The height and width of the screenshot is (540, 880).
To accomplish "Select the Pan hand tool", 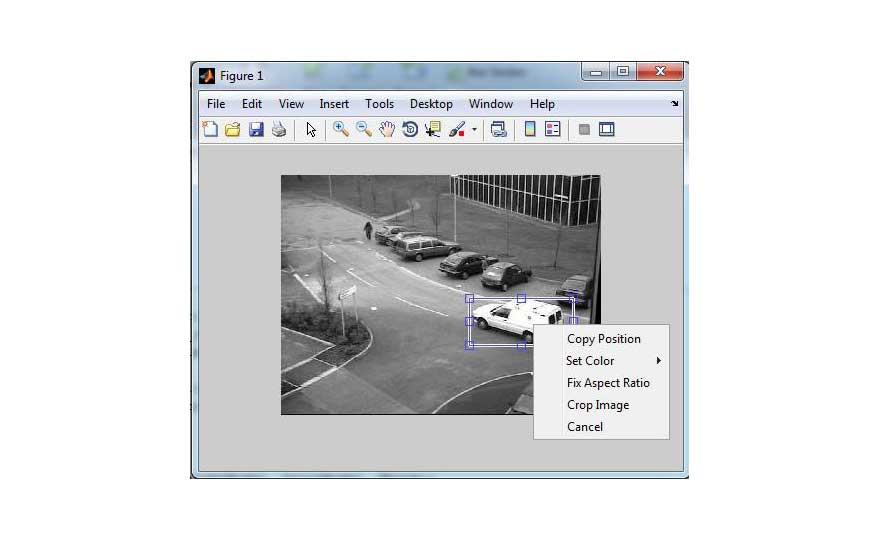I will 387,129.
